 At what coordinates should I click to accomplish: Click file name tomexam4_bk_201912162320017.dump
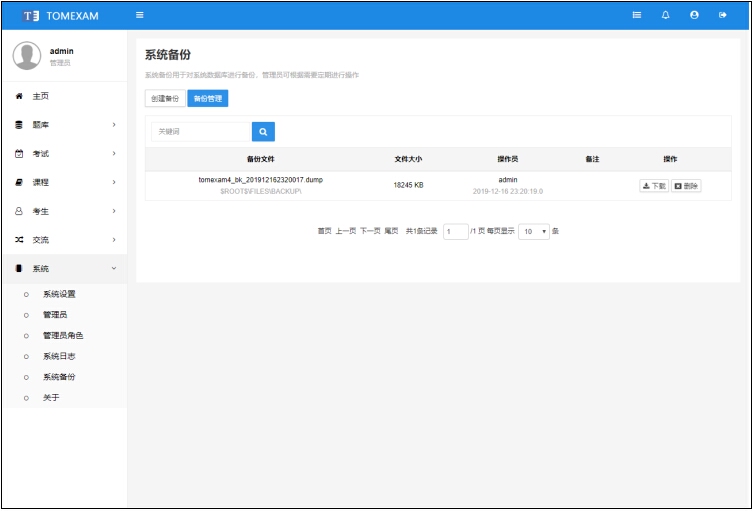(260, 180)
